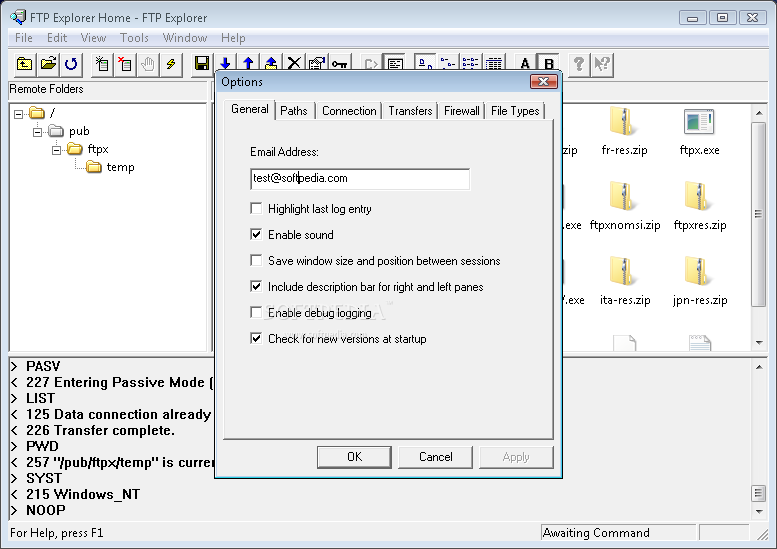
Task: Switch to the Firewall tab
Action: 461,111
